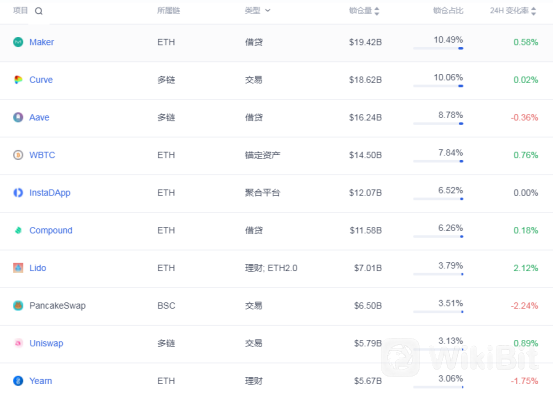Click the PancakeSwap logo icon
The width and height of the screenshot is (553, 394).
click(x=18, y=305)
